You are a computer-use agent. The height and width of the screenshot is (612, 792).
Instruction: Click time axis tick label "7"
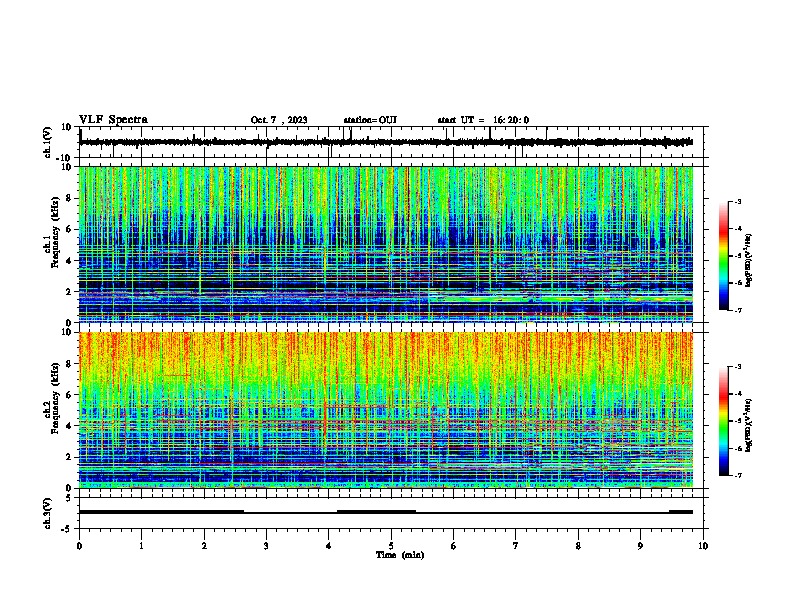516,546
